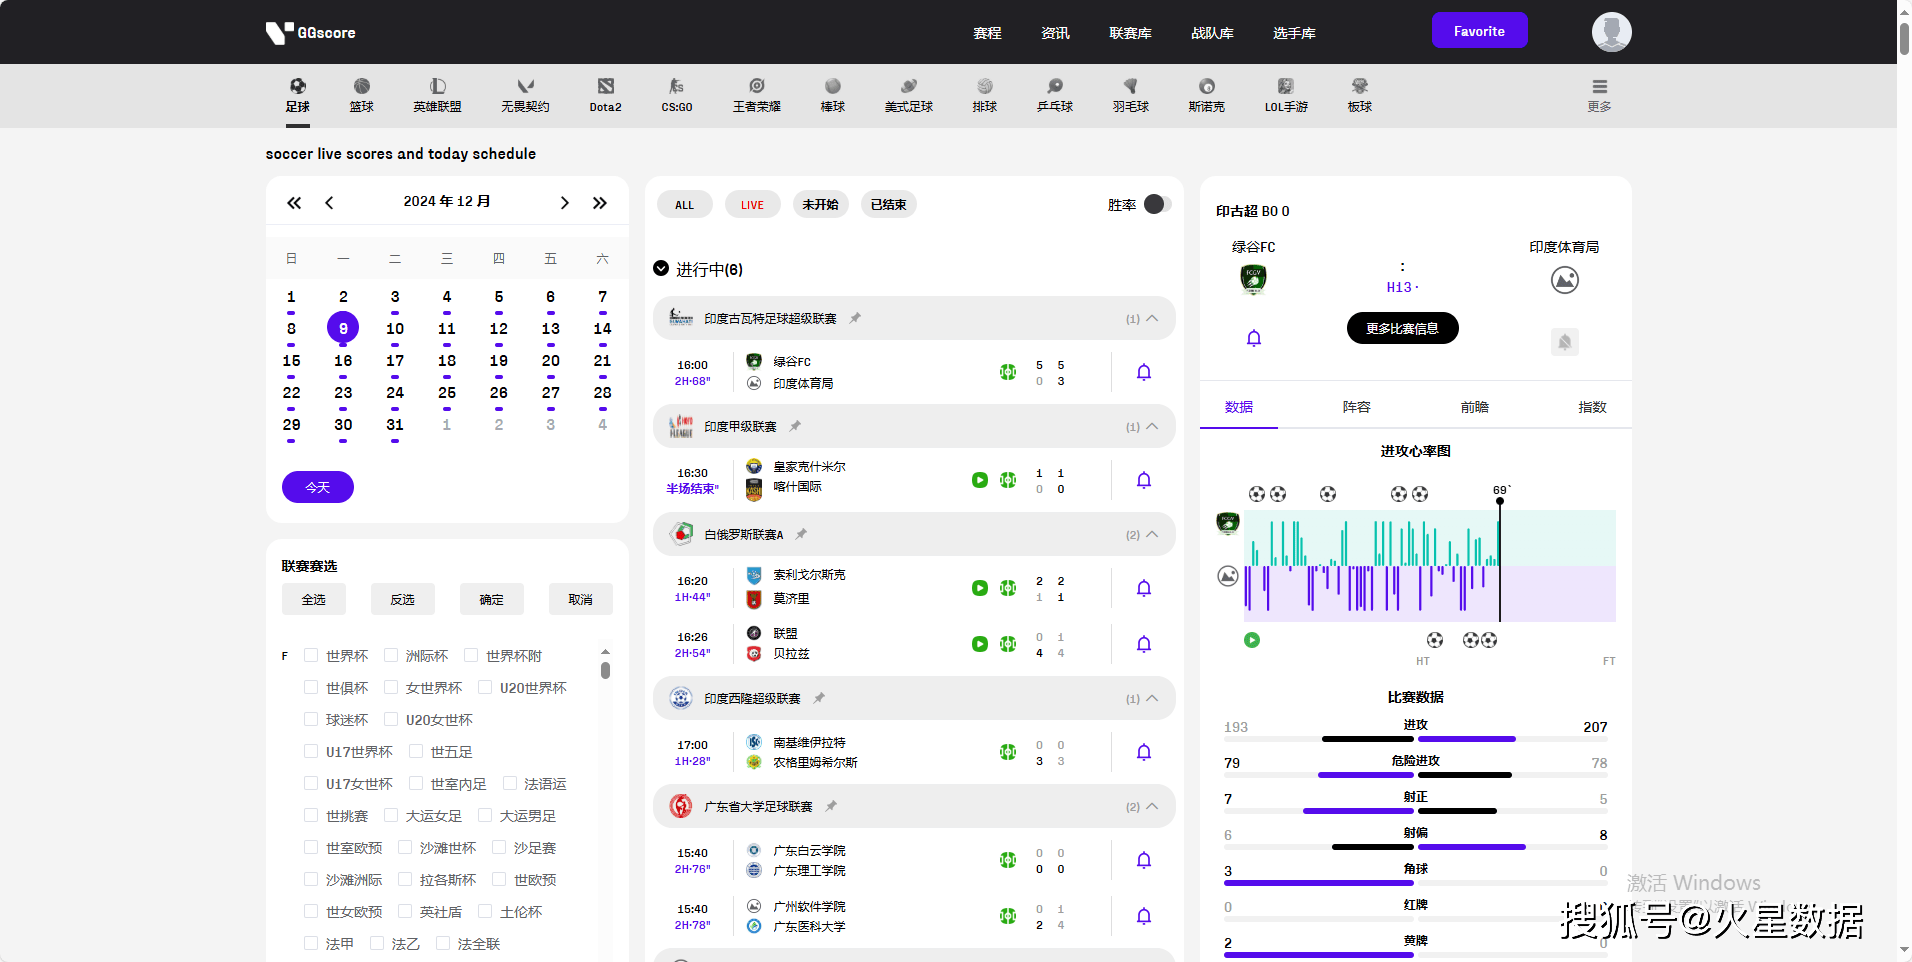1912x962 pixels.
Task: Click the league list scrollbar thumb
Action: click(x=605, y=670)
